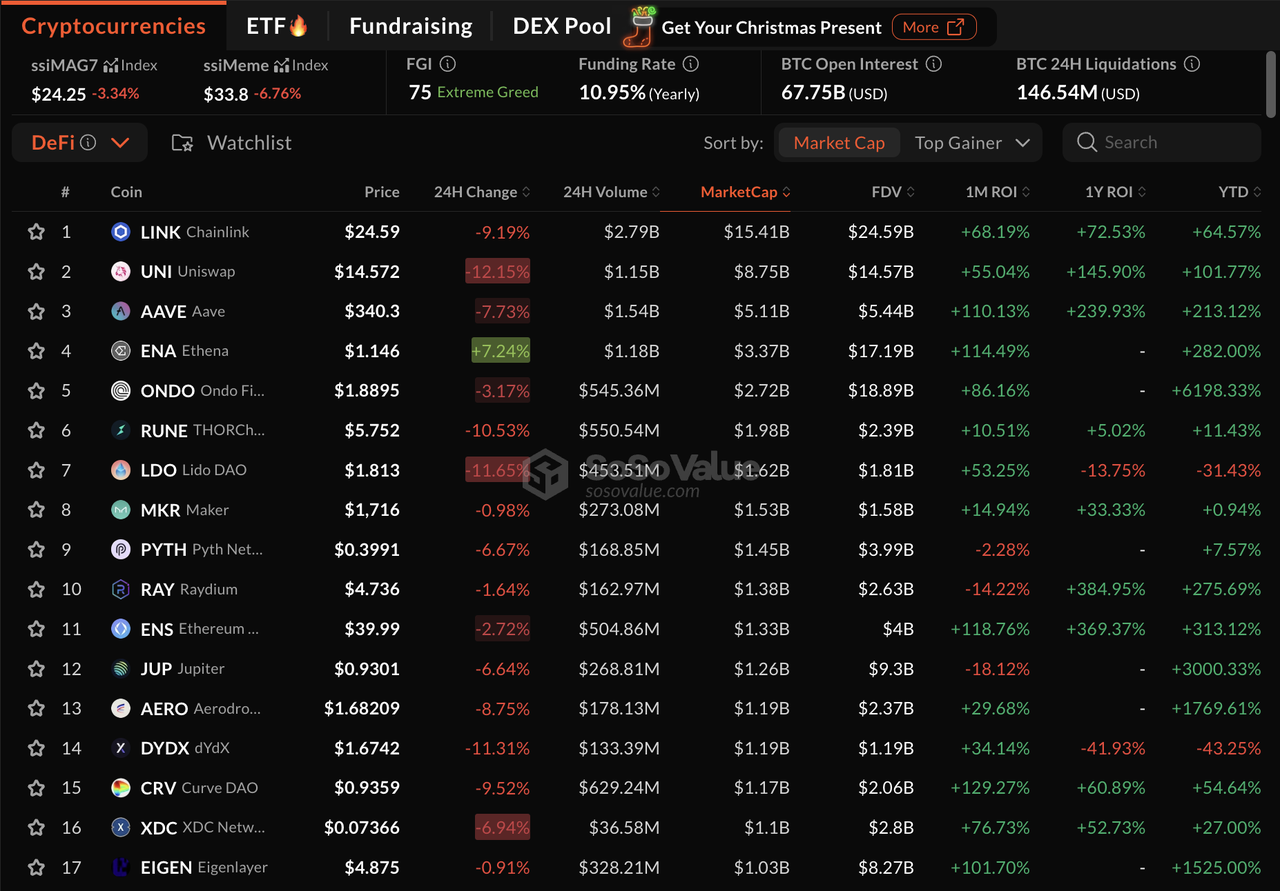Viewport: 1280px width, 891px height.
Task: Toggle the favorite star for ENA
Action: pos(36,351)
